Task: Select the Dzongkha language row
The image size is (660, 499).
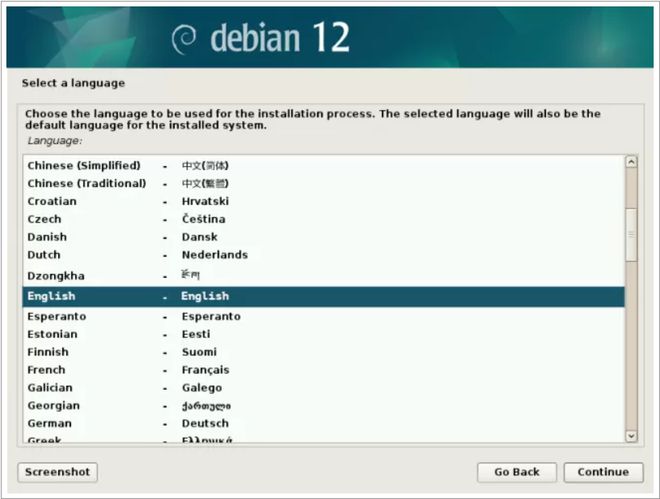Action: coord(323,276)
